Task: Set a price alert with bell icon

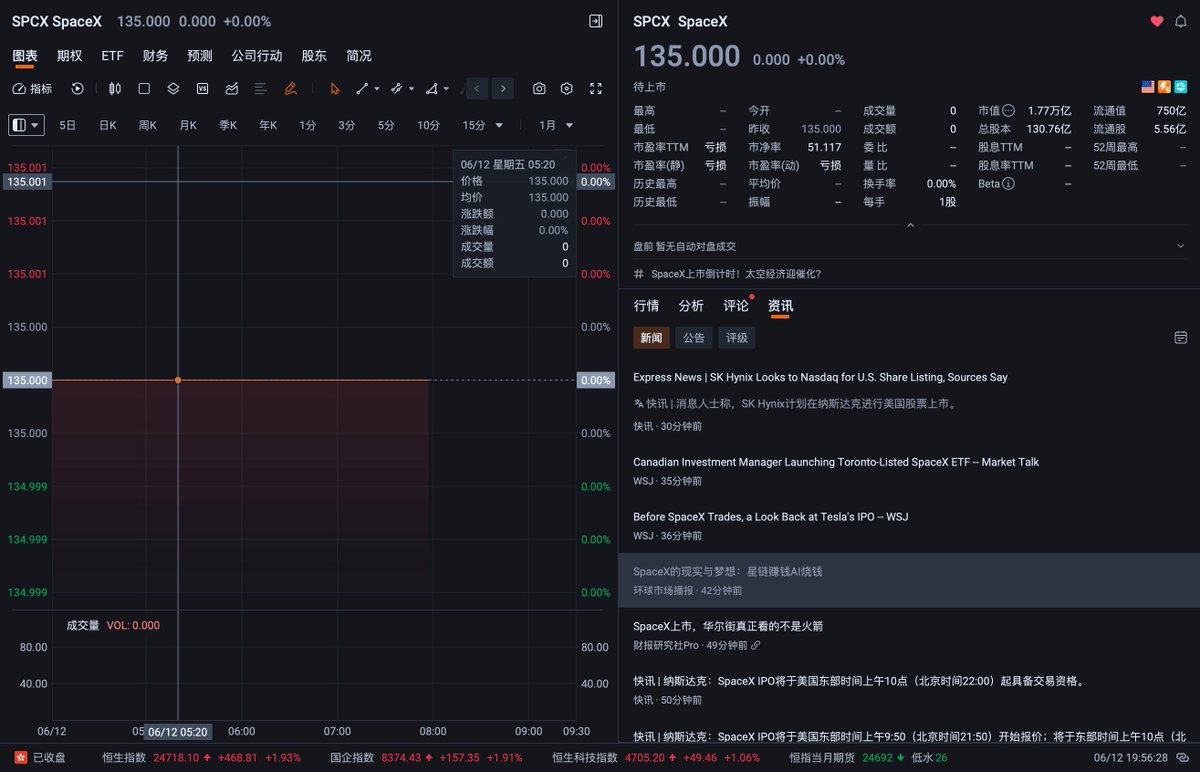Action: click(x=1181, y=21)
